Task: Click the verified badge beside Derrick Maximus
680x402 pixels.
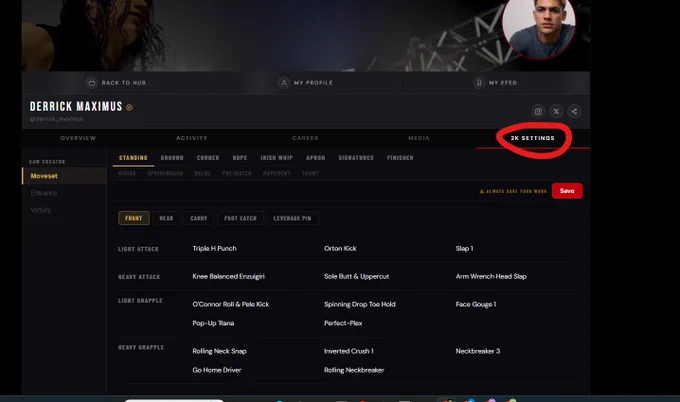Action: pyautogui.click(x=129, y=107)
